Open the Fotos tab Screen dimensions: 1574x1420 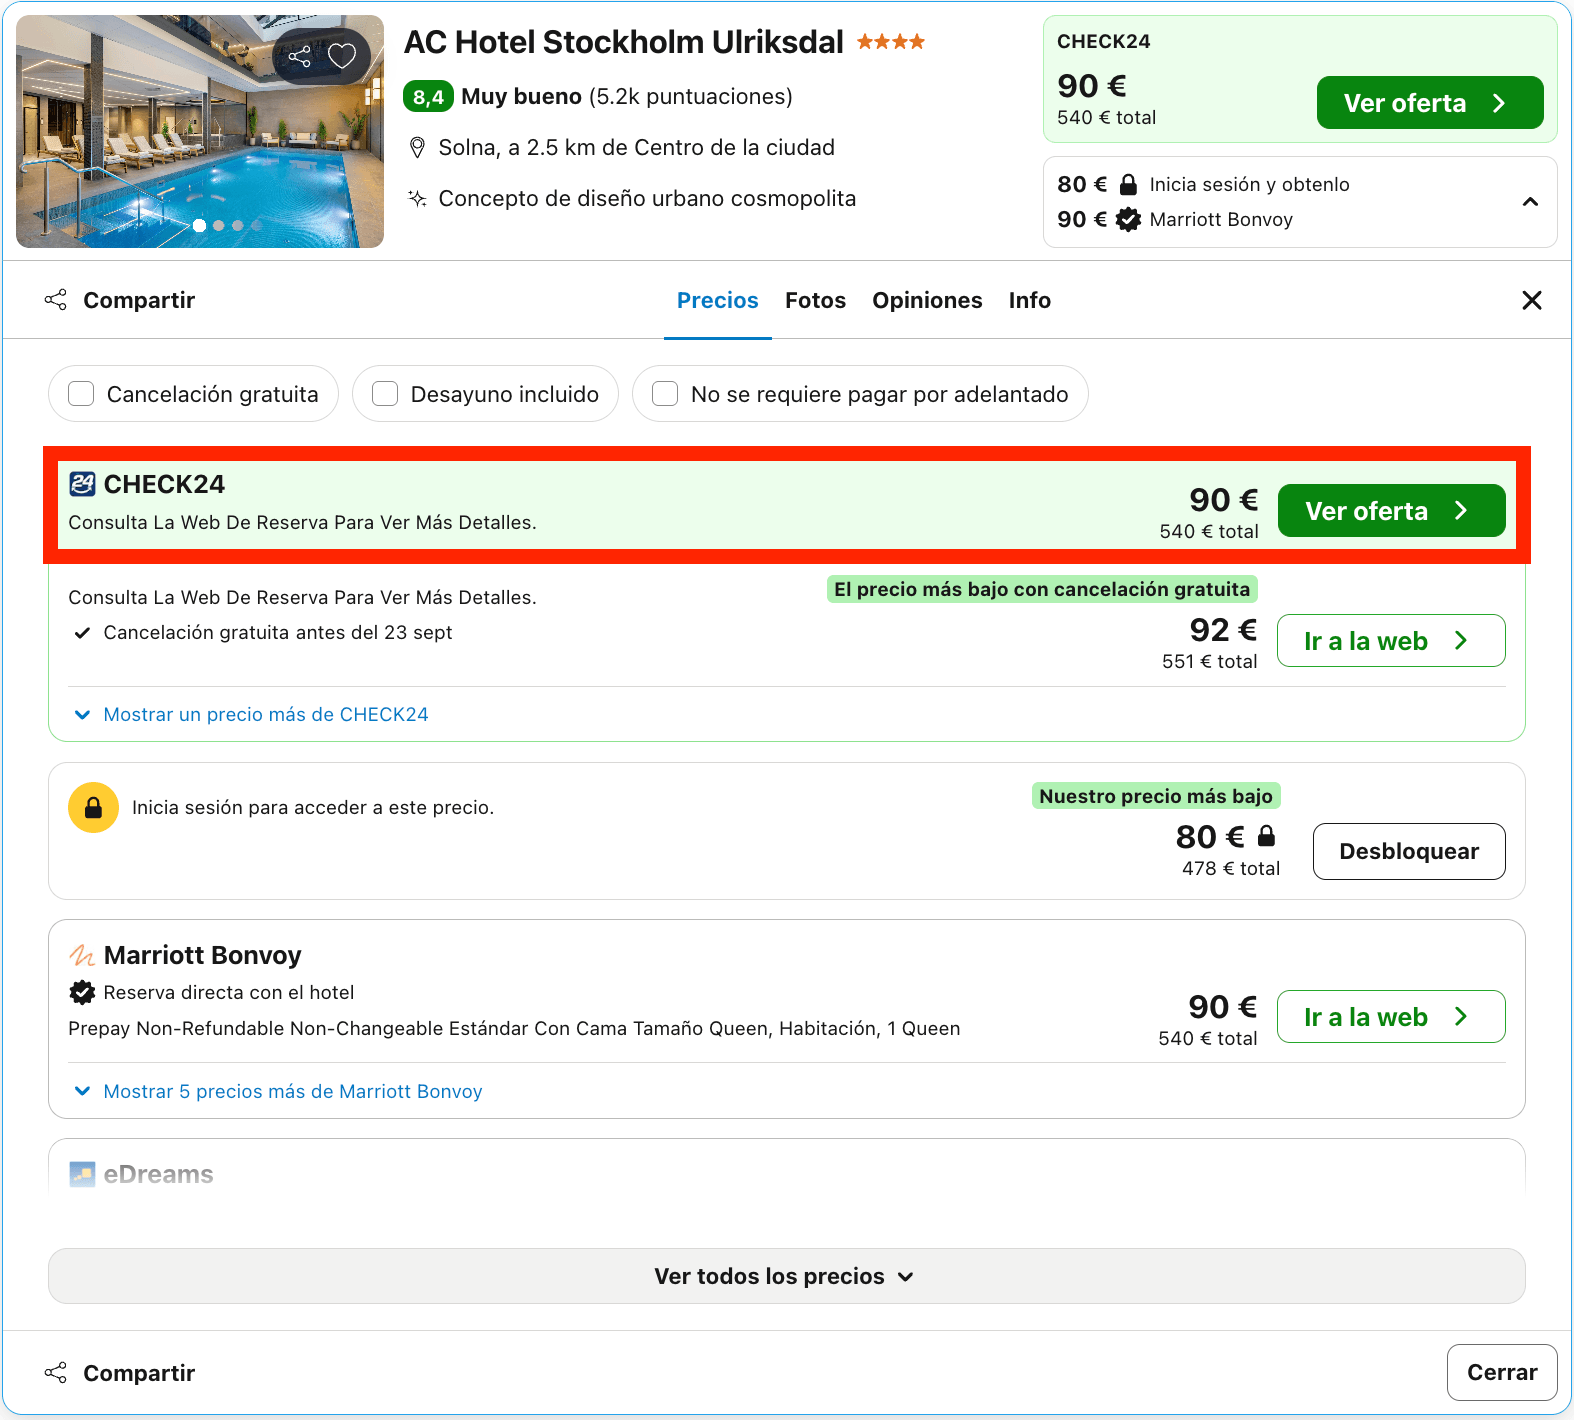[815, 300]
